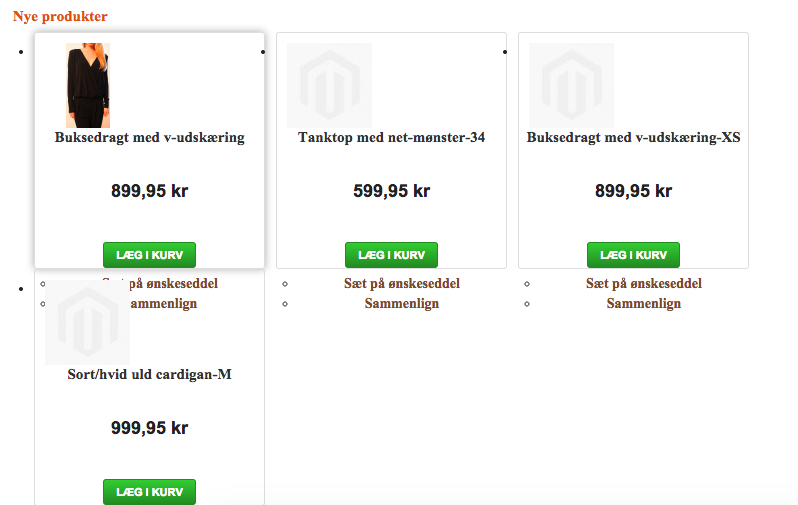798x505 pixels.
Task: Click the 599,95 kr Tanktop price
Action: point(391,191)
